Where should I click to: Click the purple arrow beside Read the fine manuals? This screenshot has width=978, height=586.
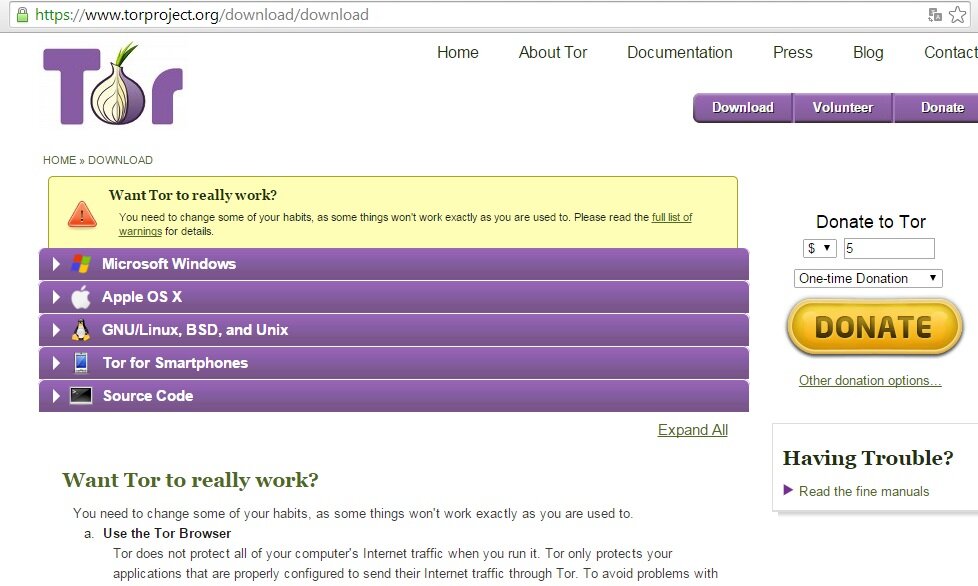pos(788,491)
